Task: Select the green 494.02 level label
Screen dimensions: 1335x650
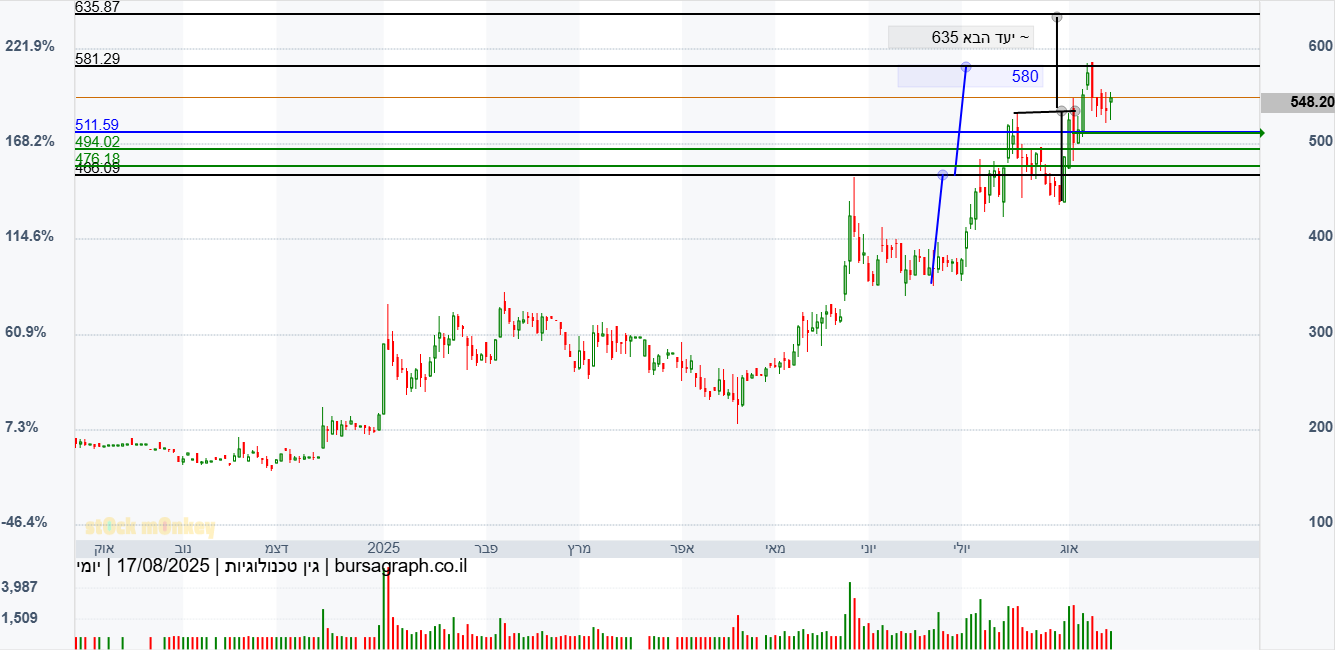Action: point(97,142)
